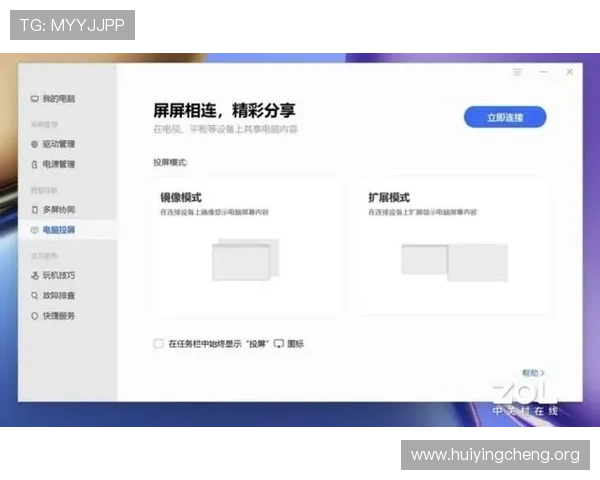Open the hamburger menu in title bar
The width and height of the screenshot is (600, 480).
(x=517, y=72)
